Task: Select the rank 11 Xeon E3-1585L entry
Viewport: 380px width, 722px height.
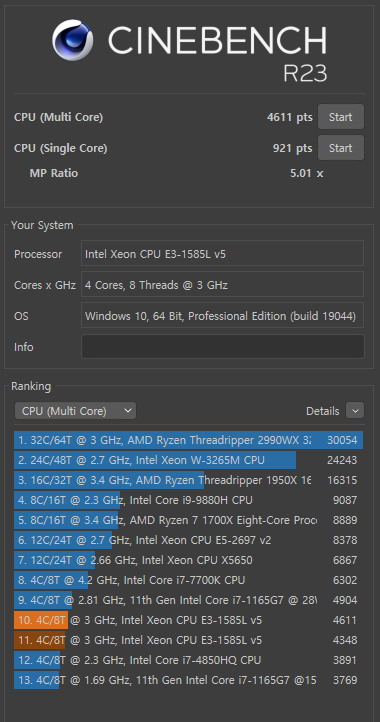Action: coord(188,640)
